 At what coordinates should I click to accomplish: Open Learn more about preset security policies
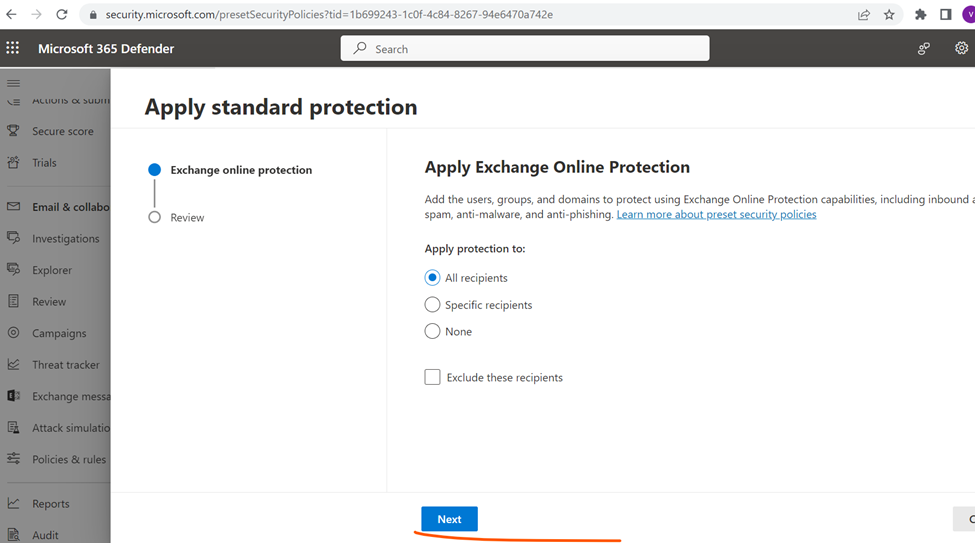point(716,215)
